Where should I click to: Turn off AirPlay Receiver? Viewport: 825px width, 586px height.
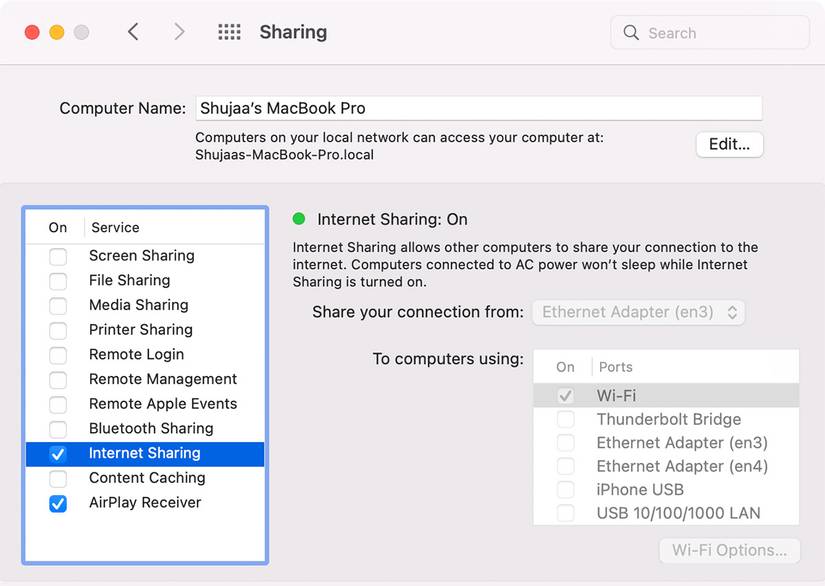point(57,502)
